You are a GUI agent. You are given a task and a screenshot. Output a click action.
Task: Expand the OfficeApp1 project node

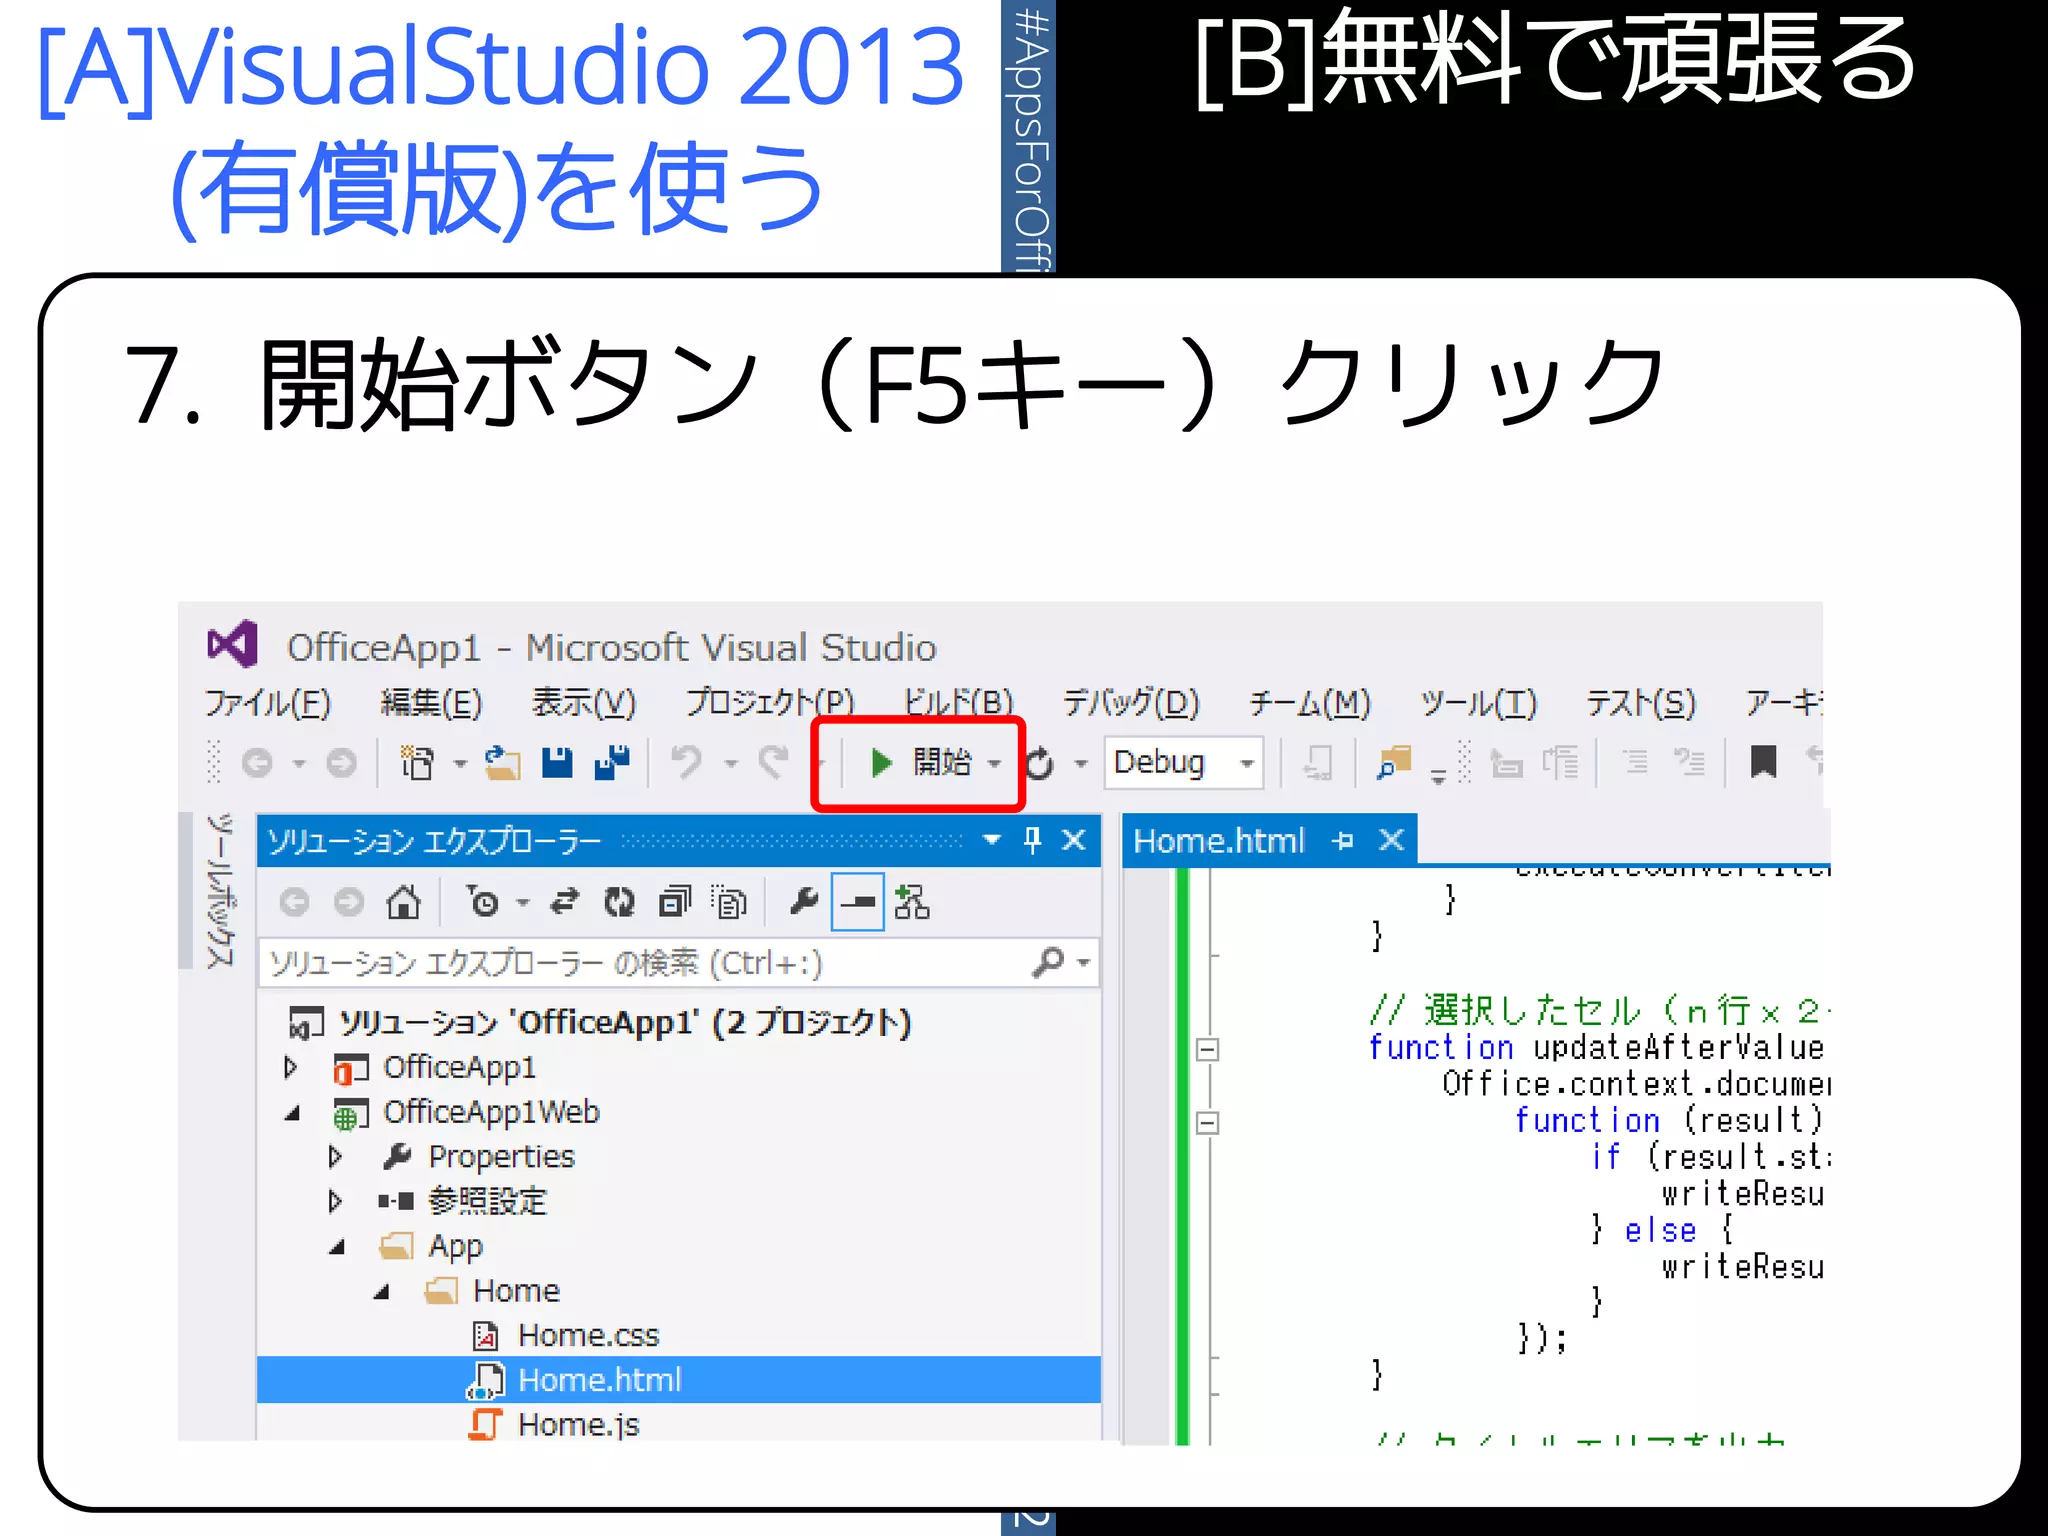[291, 1068]
